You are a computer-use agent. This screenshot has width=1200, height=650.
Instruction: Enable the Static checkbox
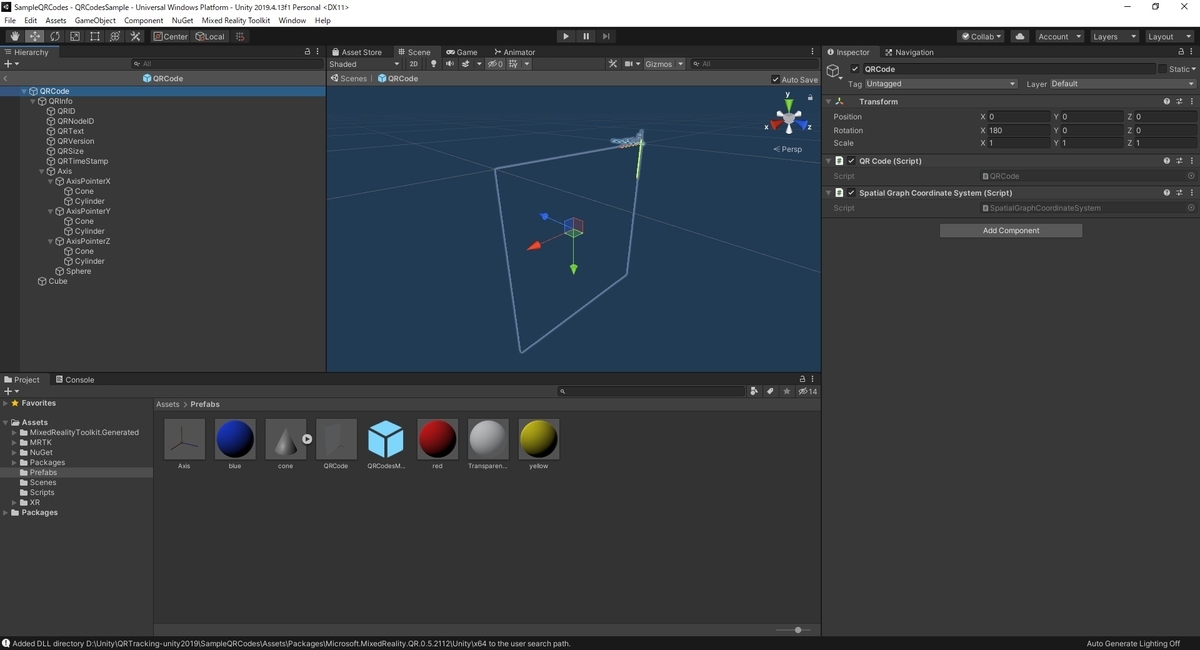[x=1162, y=69]
